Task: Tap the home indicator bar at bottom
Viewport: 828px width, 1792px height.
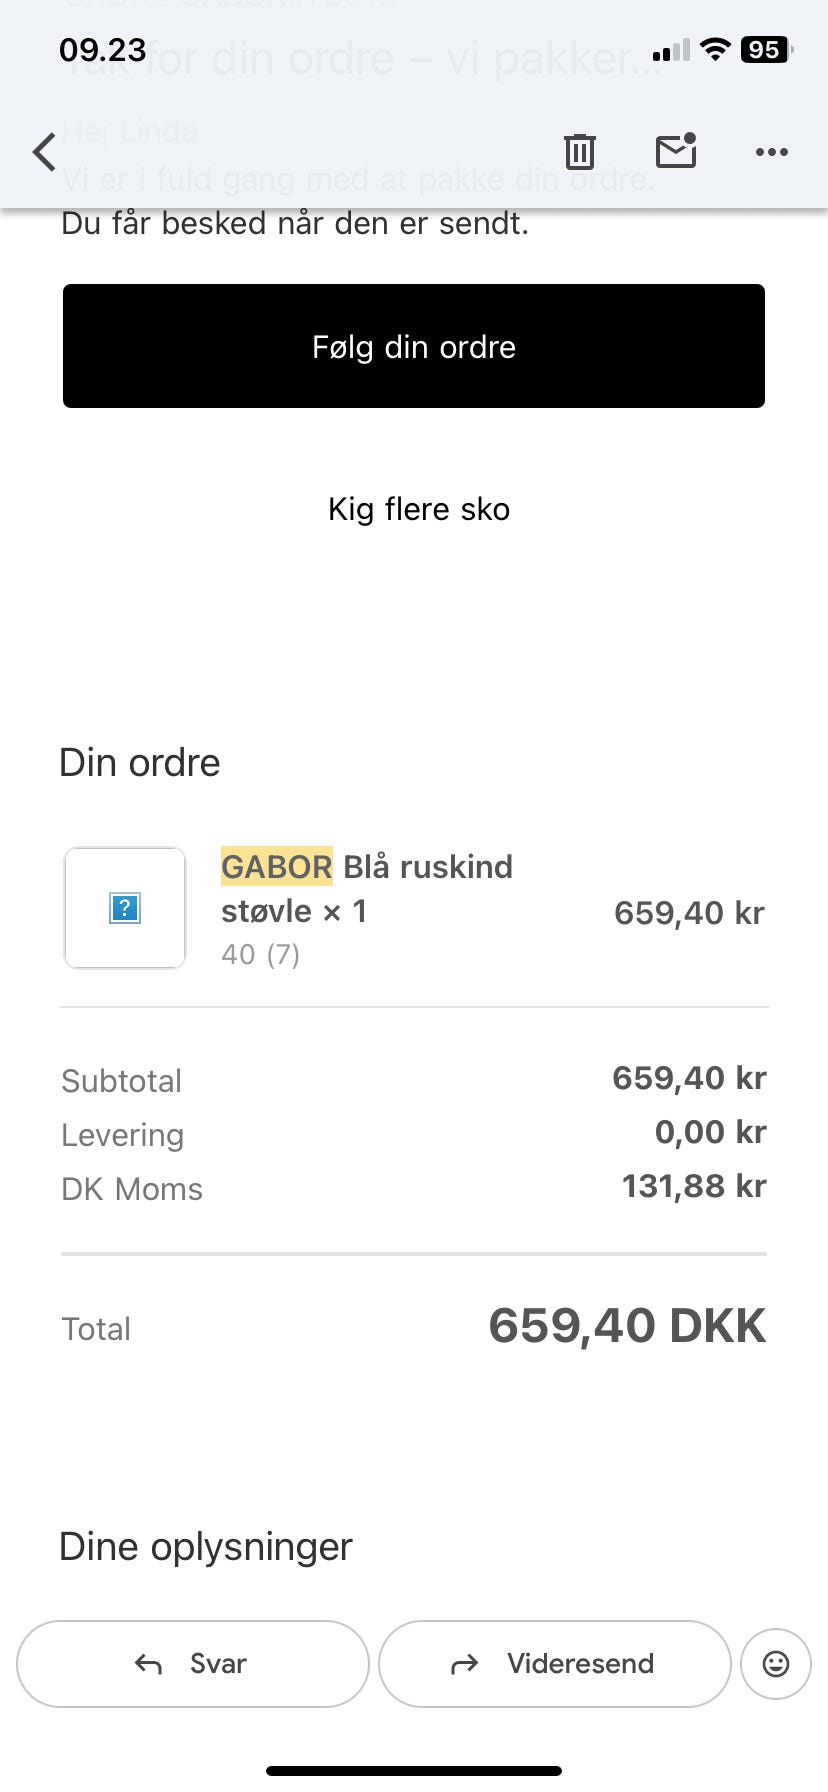Action: tap(414, 1771)
